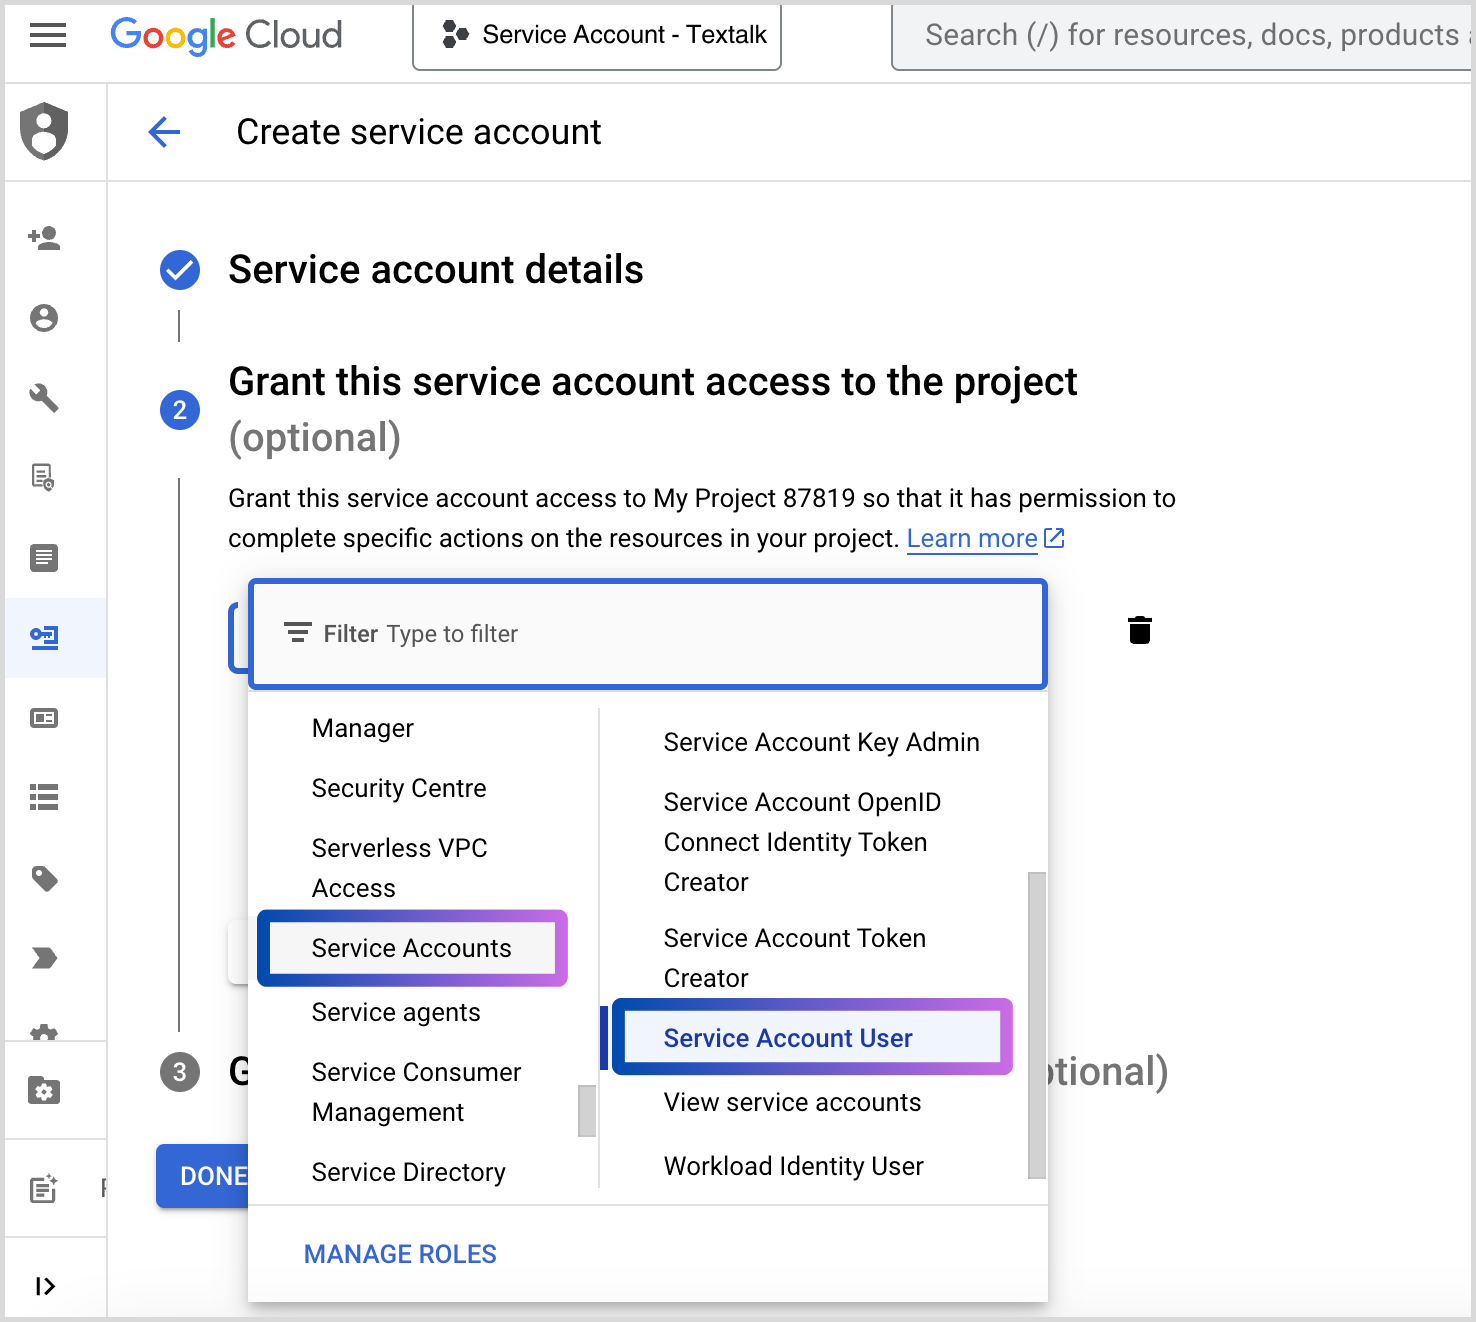Click the back arrow next to Create service account
This screenshot has width=1476, height=1322.
point(164,132)
